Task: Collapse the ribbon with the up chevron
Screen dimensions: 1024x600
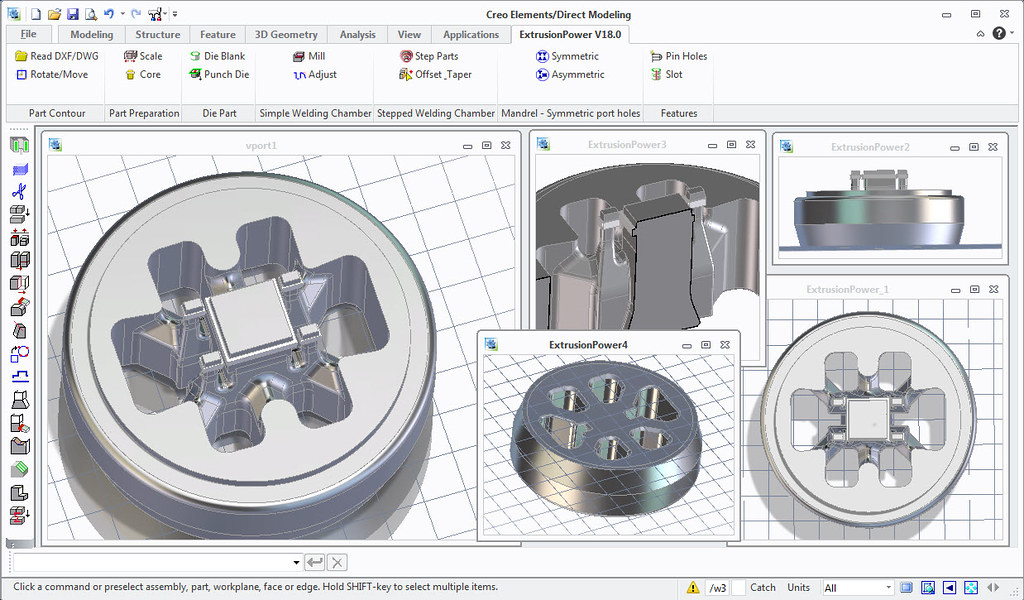Action: [980, 34]
